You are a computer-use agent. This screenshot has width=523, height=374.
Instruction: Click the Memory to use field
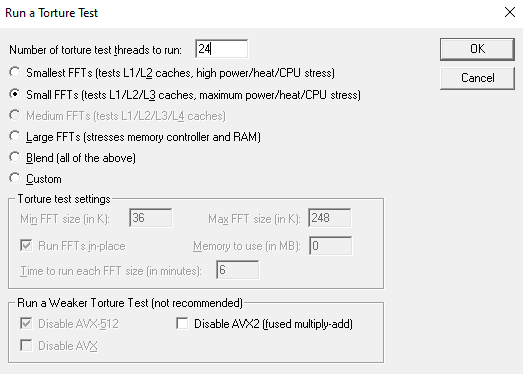pyautogui.click(x=331, y=246)
